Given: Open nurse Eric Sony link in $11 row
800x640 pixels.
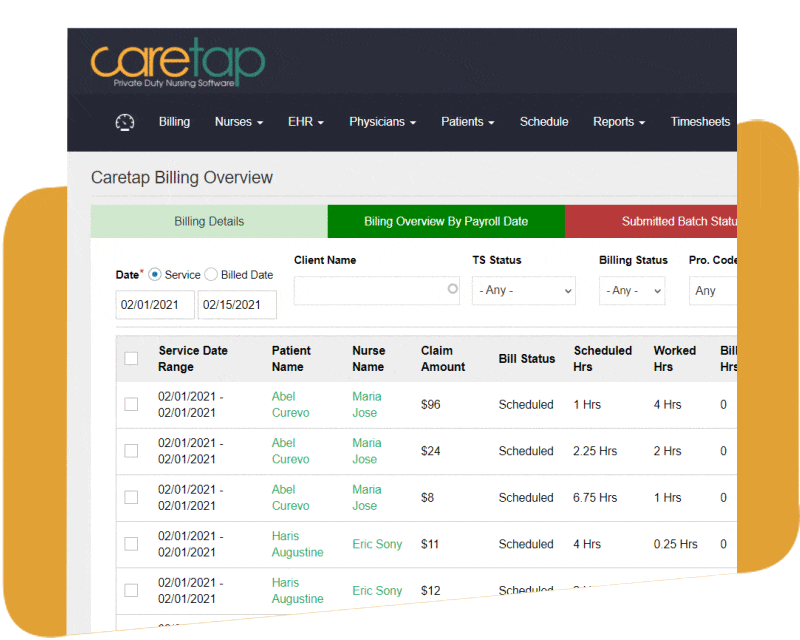Looking at the screenshot, I should pos(377,544).
